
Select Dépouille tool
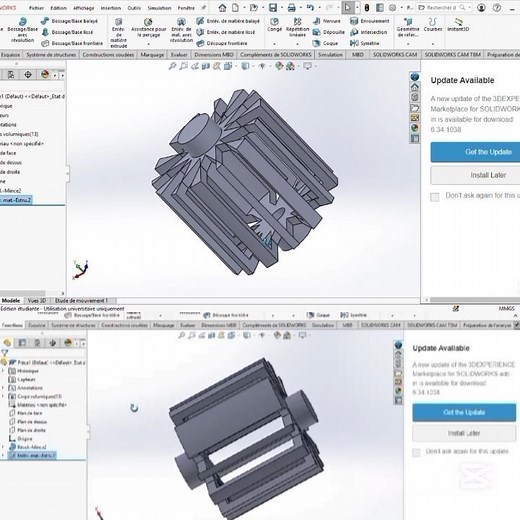[x=329, y=32]
